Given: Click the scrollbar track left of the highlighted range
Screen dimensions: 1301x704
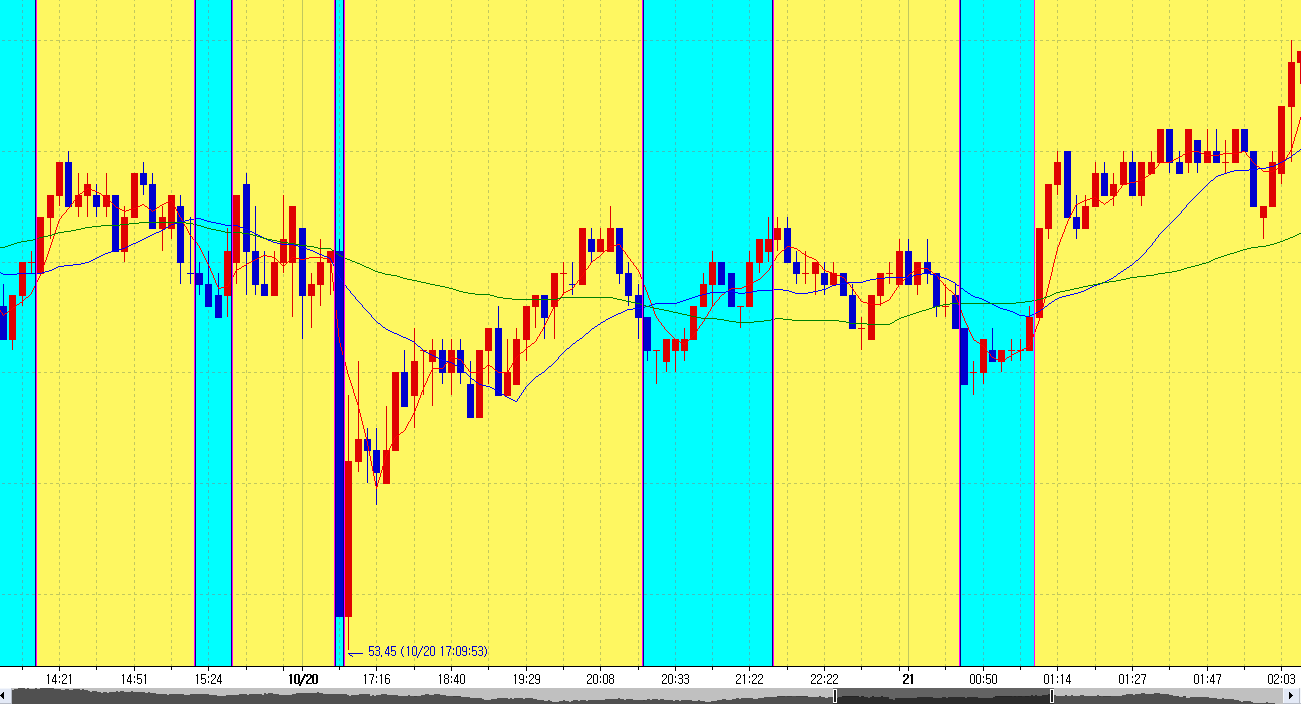Looking at the screenshot, I should pyautogui.click(x=420, y=696).
